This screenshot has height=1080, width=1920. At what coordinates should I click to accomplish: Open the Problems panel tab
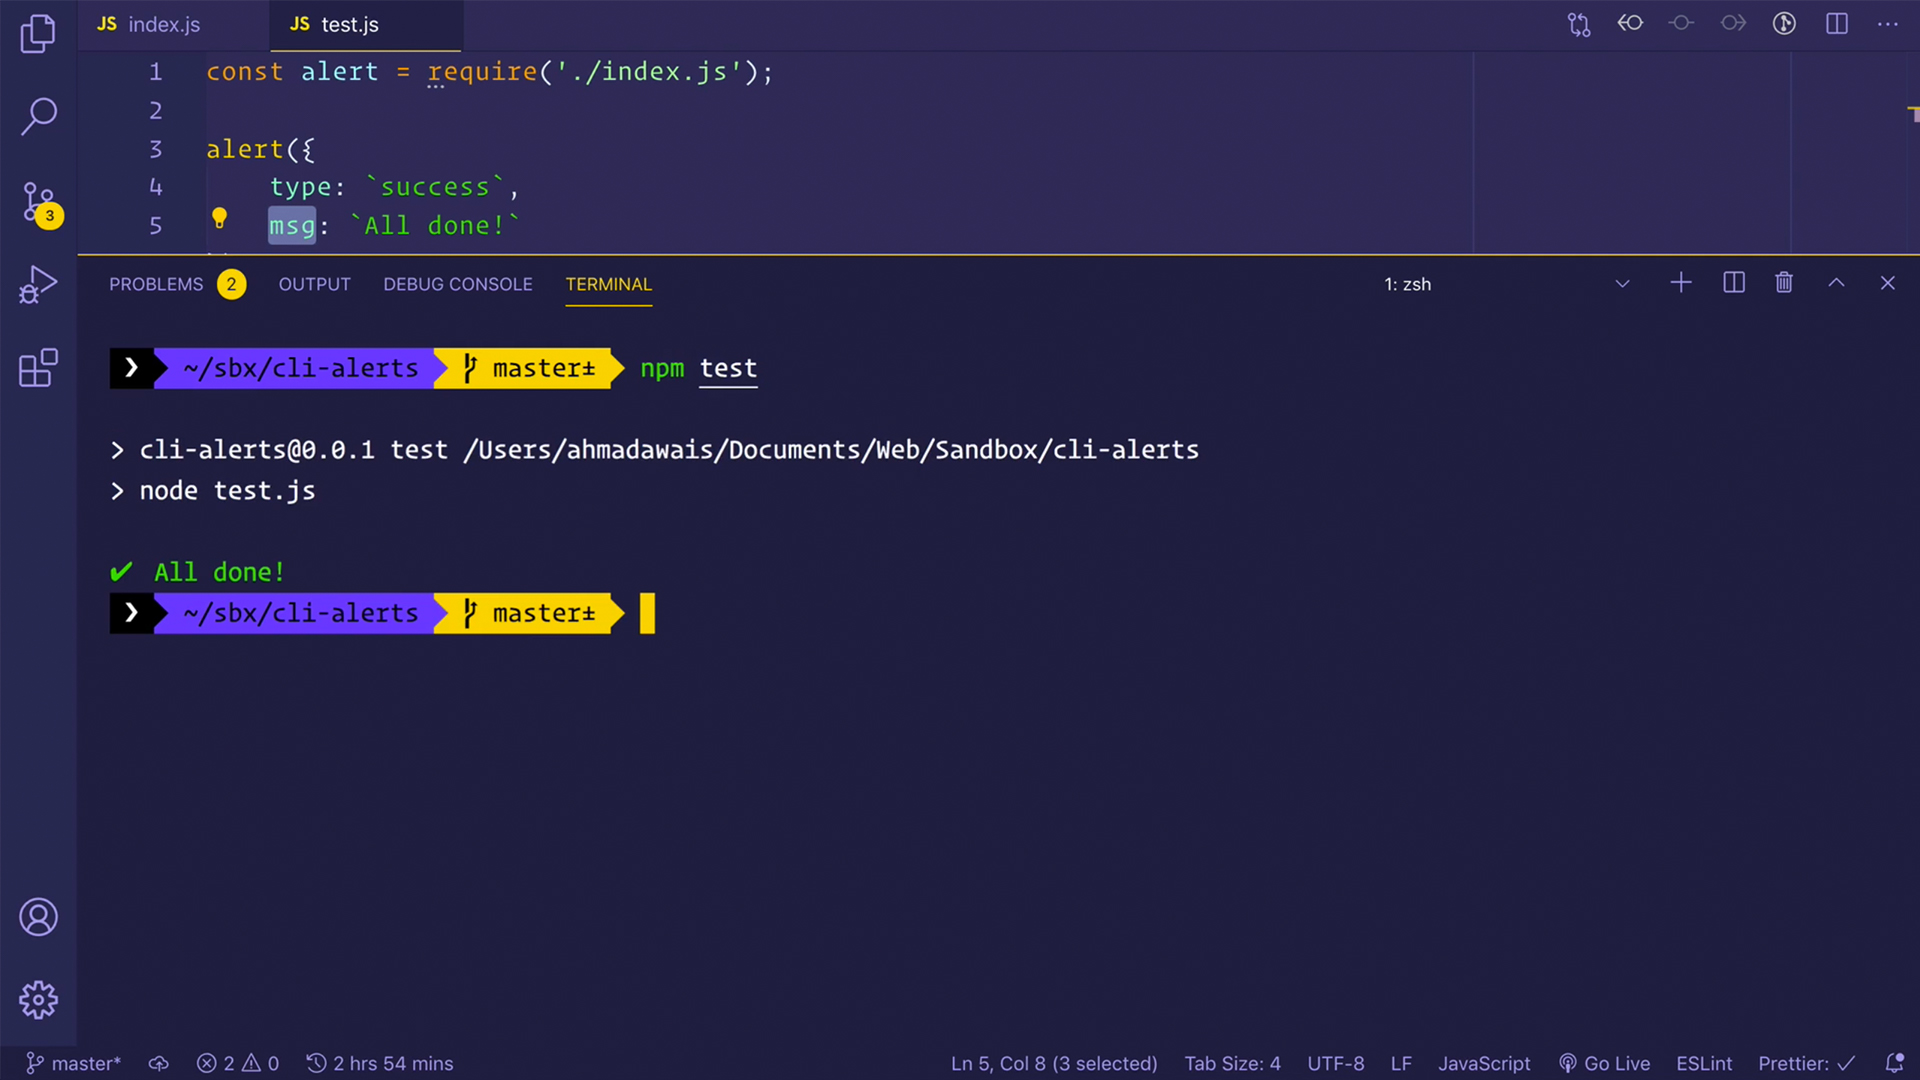tap(177, 284)
